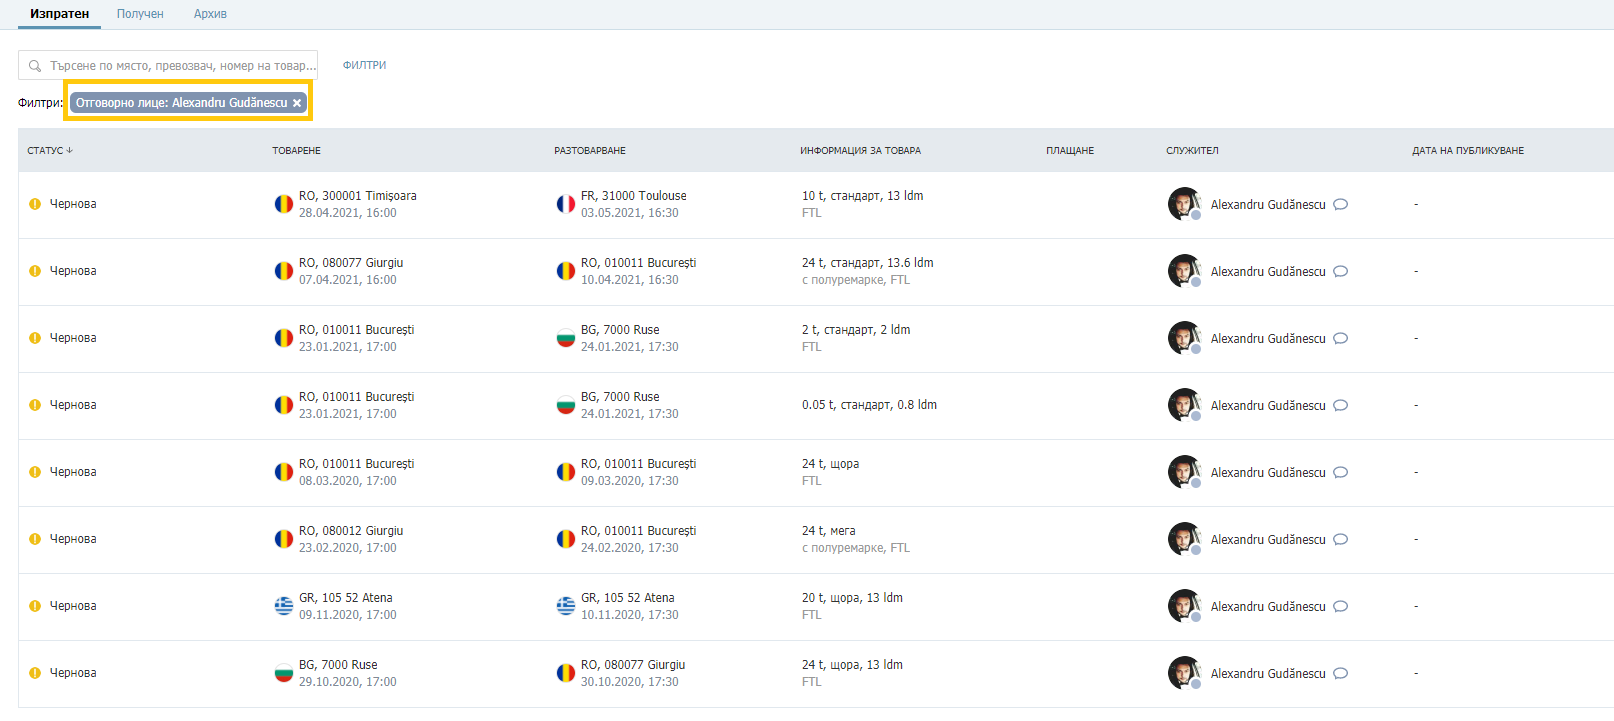Click the ТОВАРЕНЕ column header
The width and height of the screenshot is (1614, 721).
296,151
